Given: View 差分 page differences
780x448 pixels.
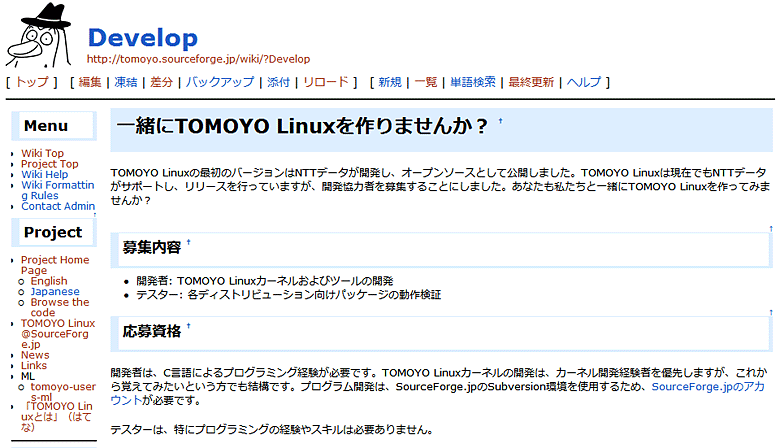Looking at the screenshot, I should coord(161,82).
